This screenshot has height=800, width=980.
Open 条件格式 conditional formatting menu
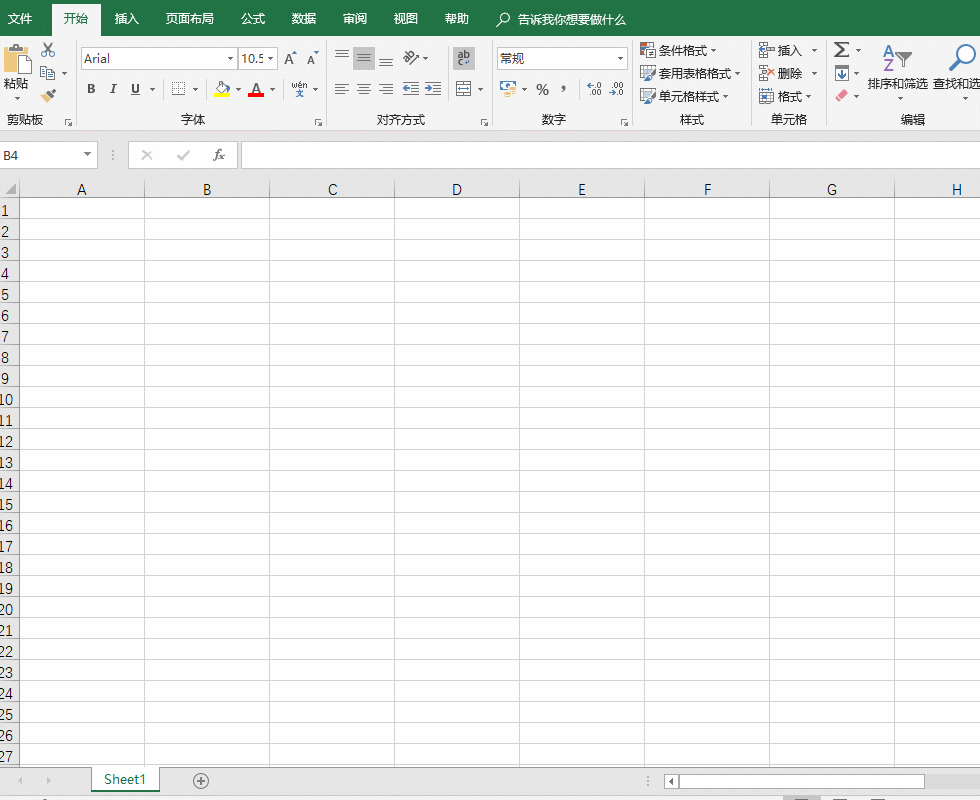pos(679,50)
